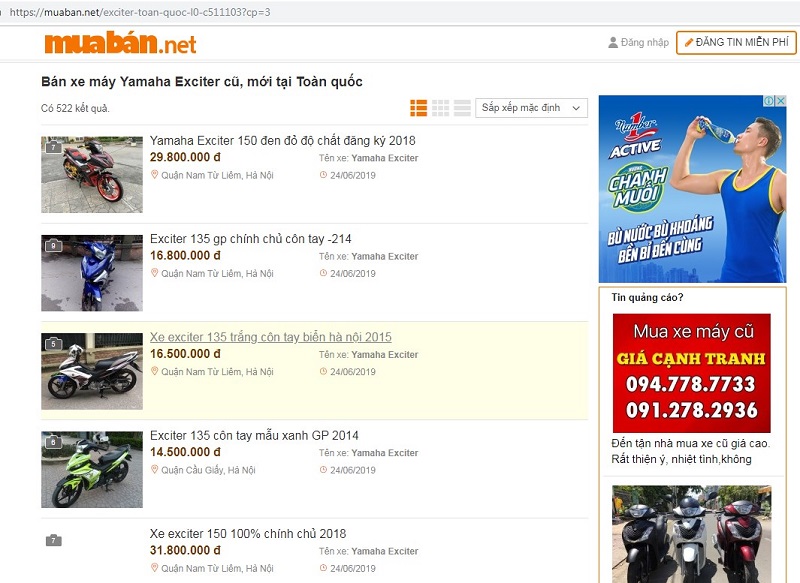Click location pin for Quận Cầu Giấy listing

pos(155,470)
